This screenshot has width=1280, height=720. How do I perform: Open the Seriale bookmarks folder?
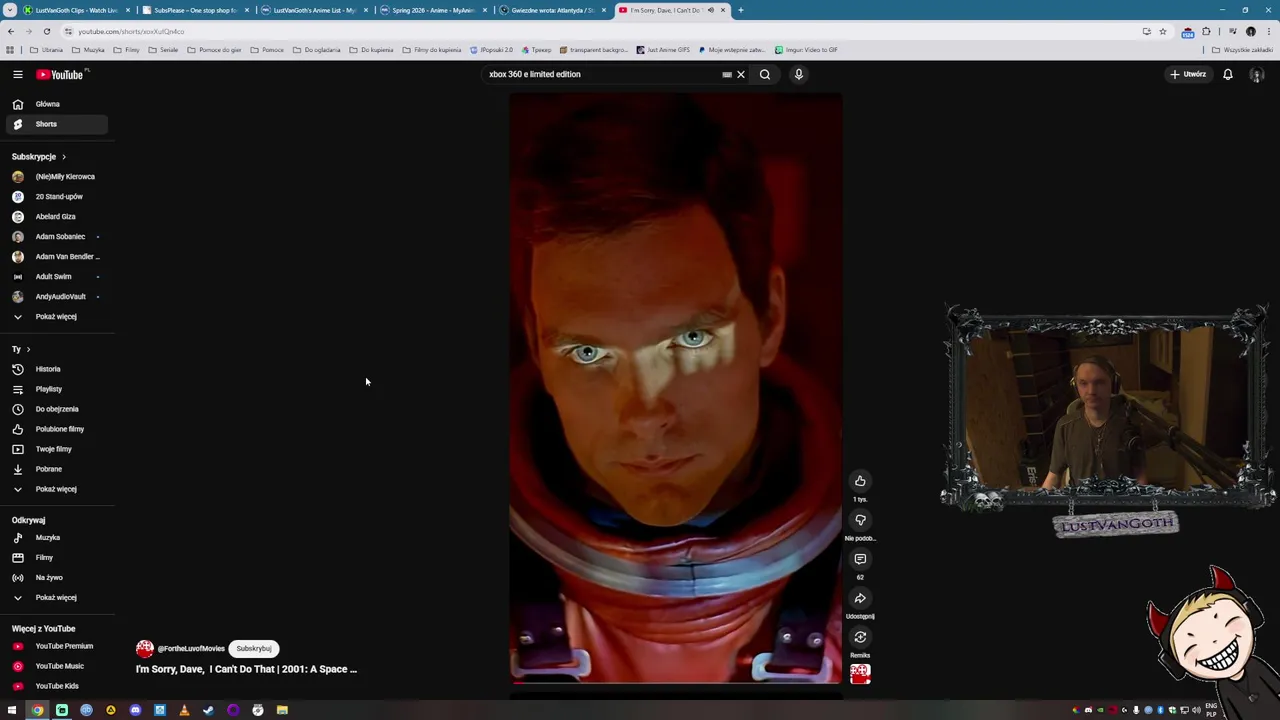pos(163,50)
